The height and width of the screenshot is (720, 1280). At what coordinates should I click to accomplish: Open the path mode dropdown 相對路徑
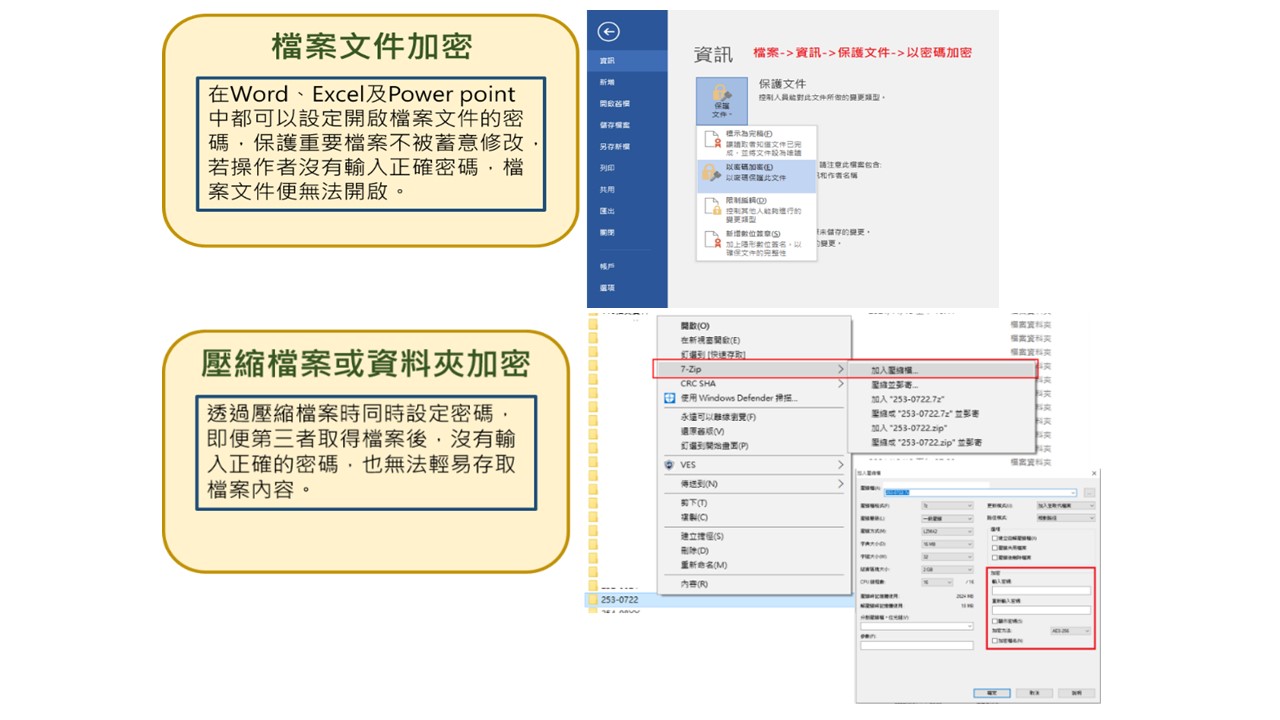coord(1066,518)
